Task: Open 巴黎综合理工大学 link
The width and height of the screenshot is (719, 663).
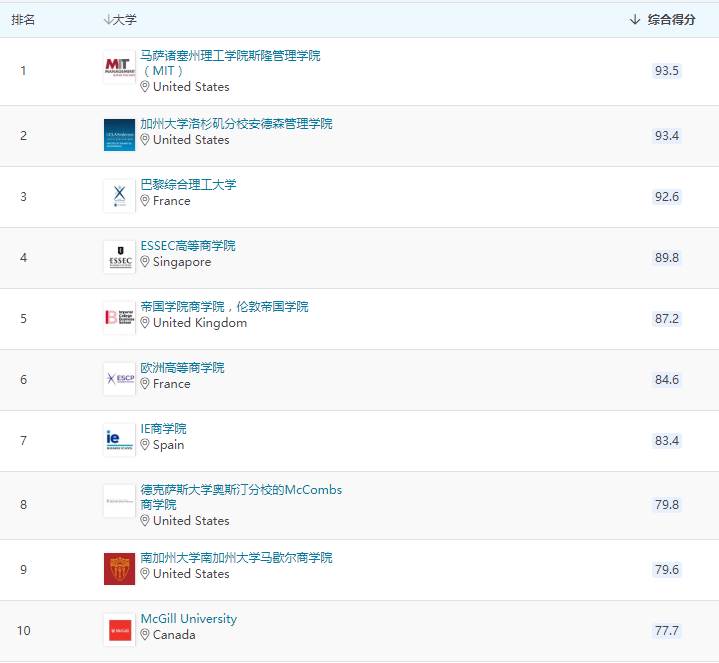Action: tap(188, 185)
